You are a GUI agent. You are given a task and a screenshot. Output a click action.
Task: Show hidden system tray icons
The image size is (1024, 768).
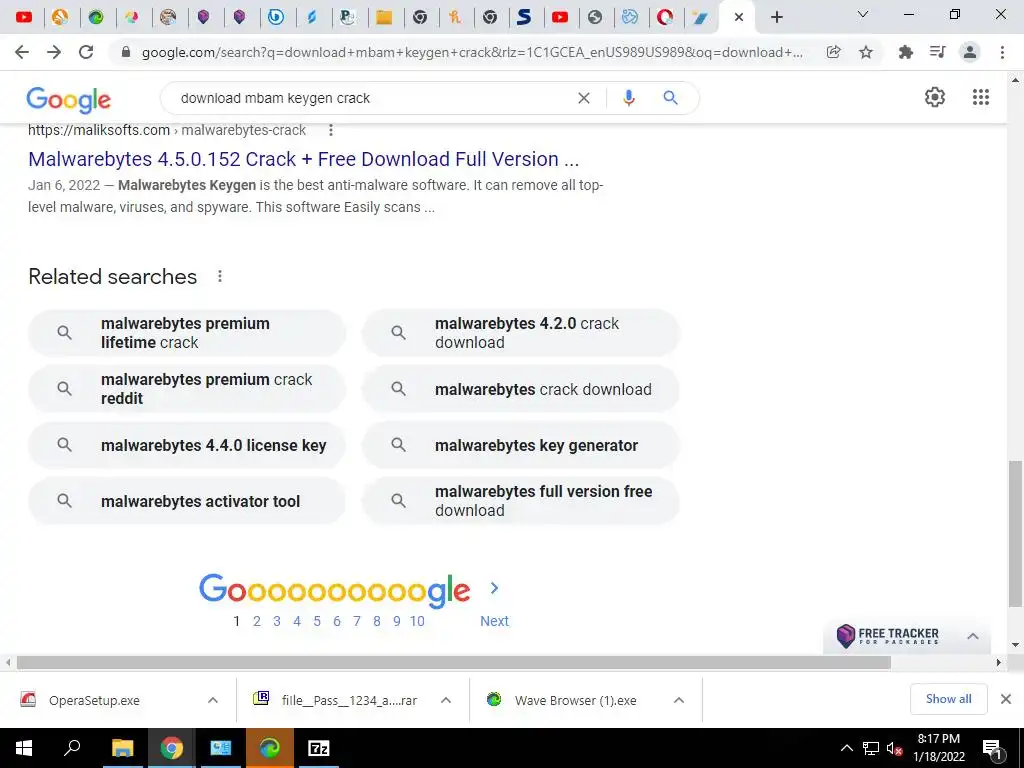tap(846, 748)
